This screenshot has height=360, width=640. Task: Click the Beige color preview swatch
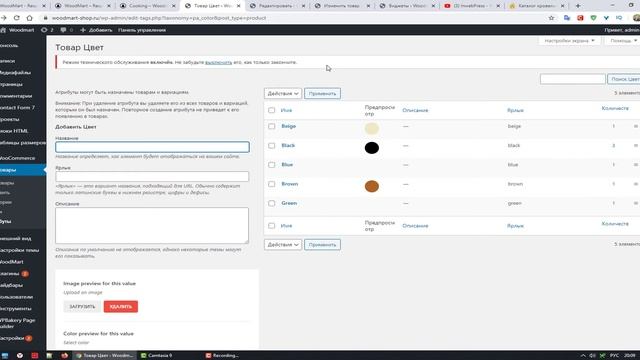click(x=372, y=129)
